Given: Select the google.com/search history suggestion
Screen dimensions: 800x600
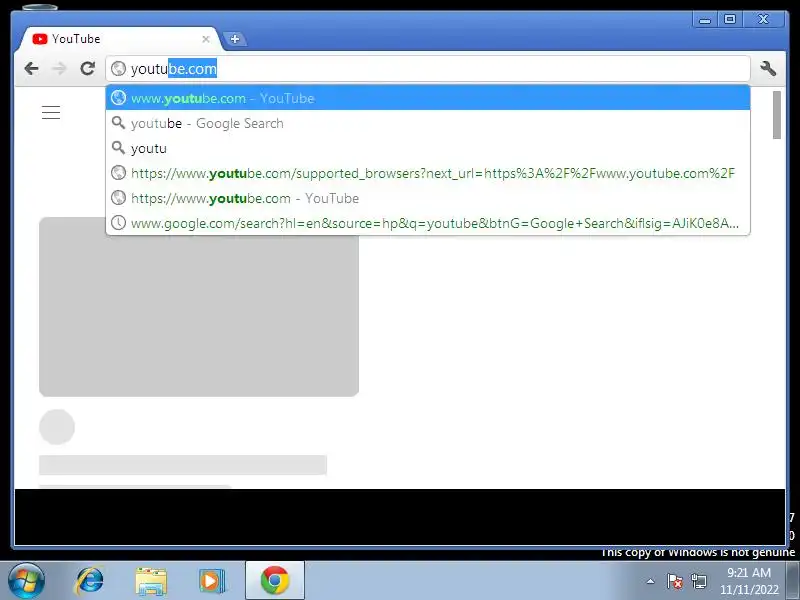Looking at the screenshot, I should coord(428,223).
